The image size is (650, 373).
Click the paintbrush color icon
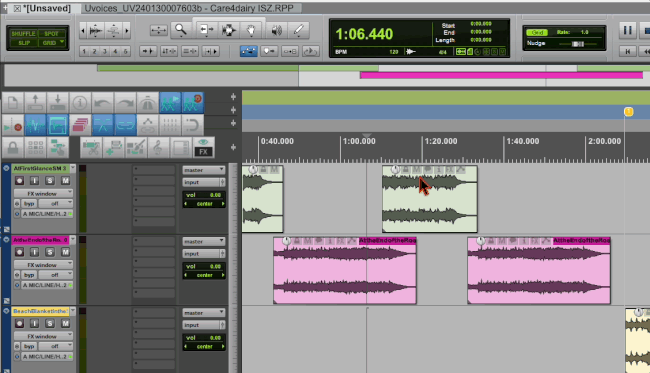click(136, 147)
